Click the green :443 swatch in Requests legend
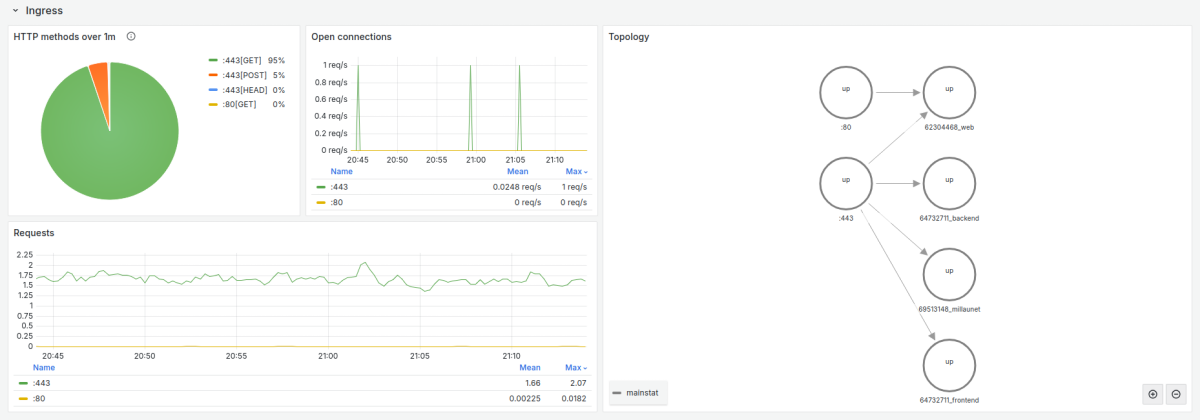 coord(24,383)
